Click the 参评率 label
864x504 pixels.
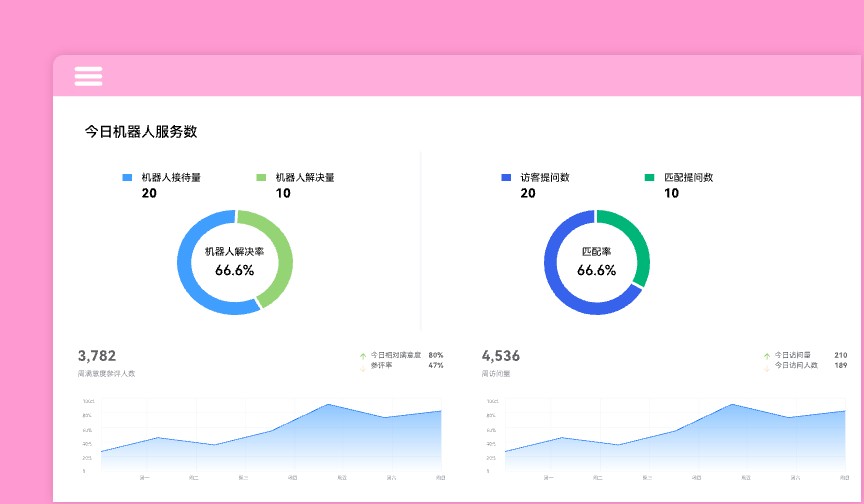pos(381,365)
